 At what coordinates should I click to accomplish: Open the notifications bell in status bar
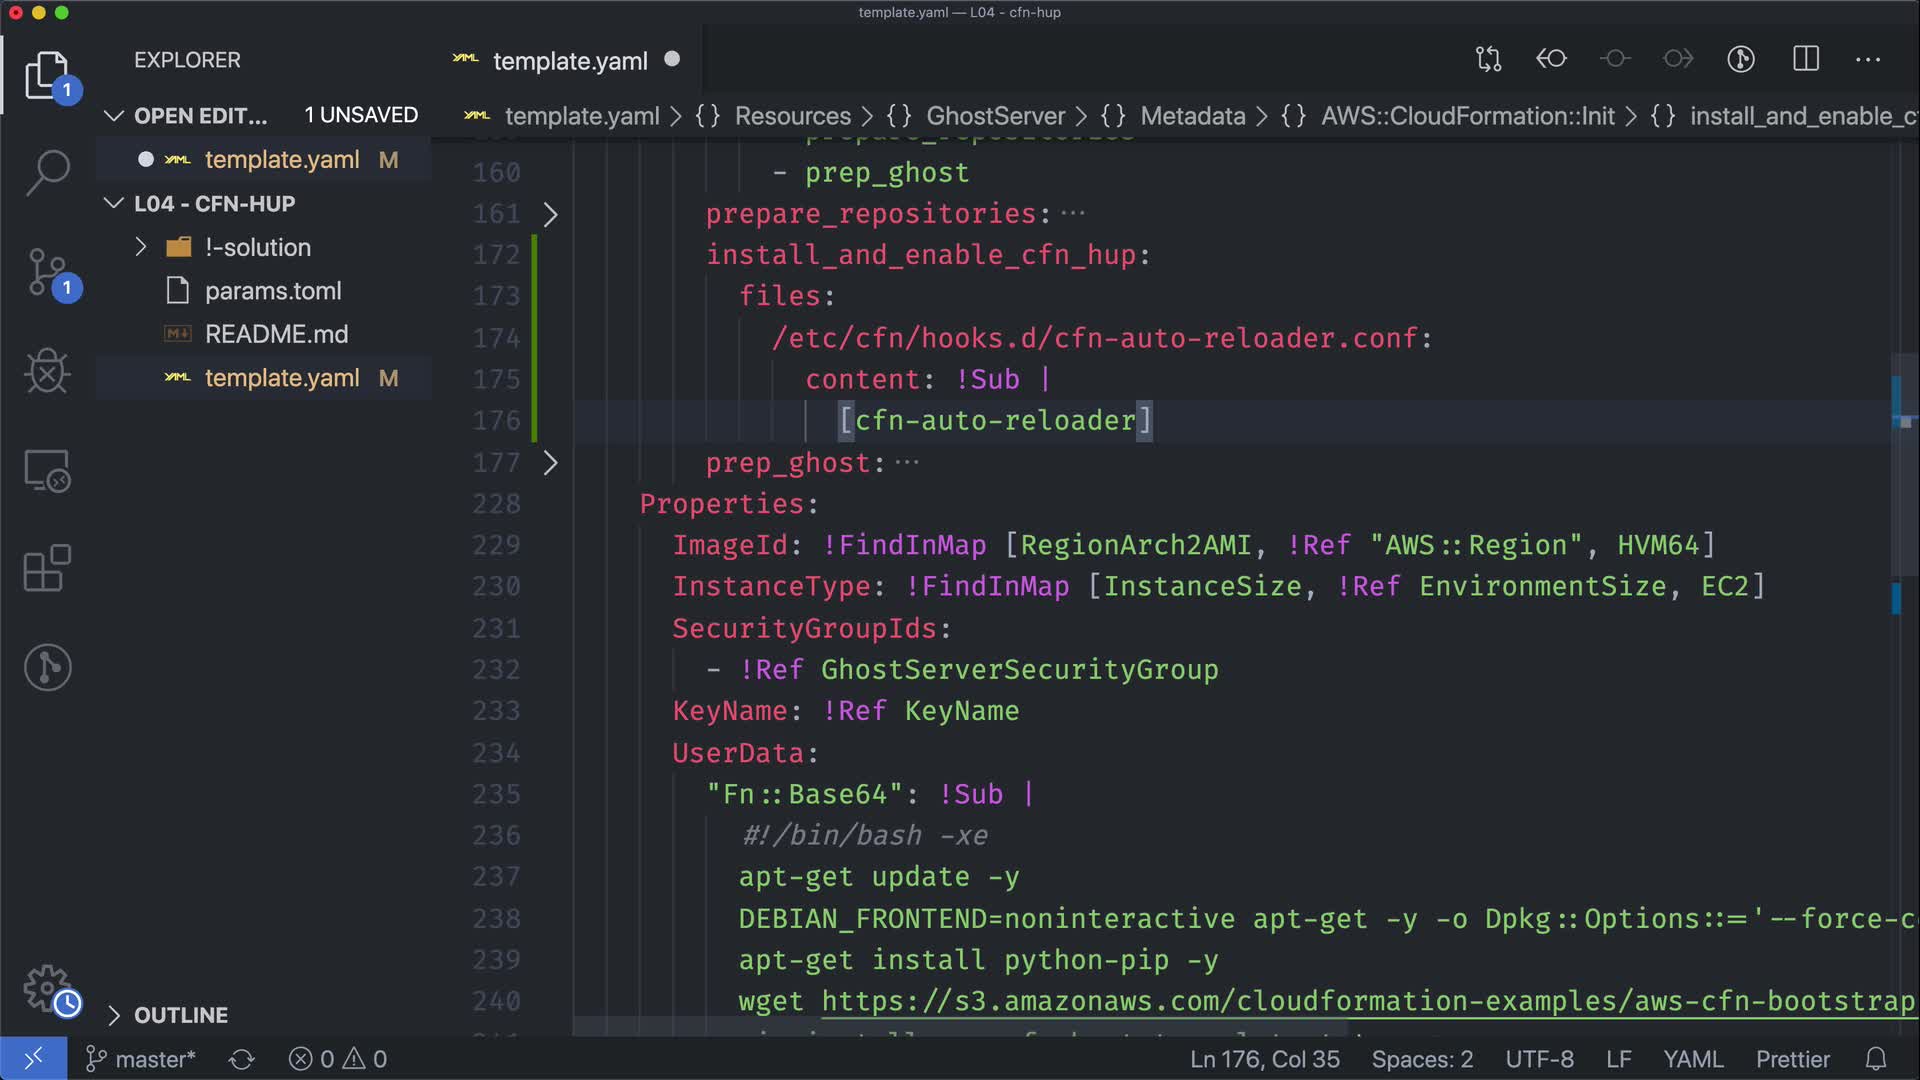point(1876,1059)
